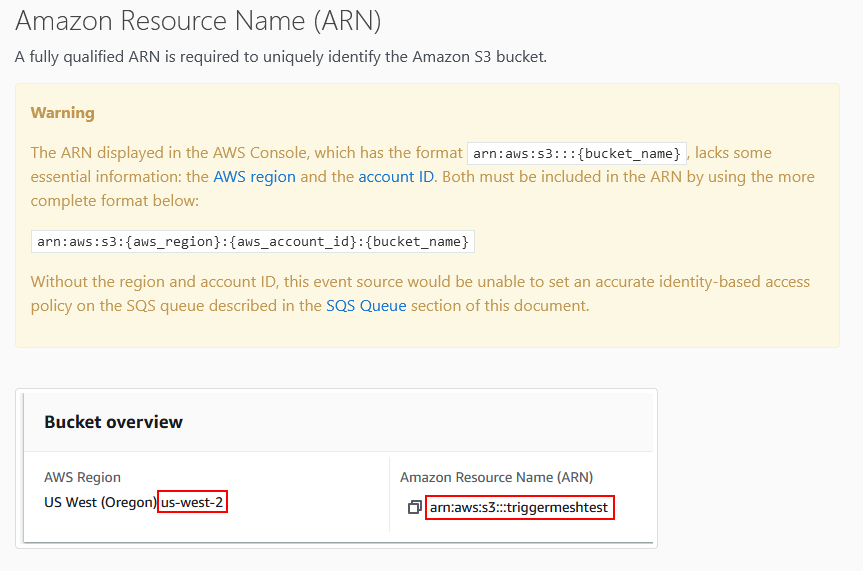Click the US West (Oregon) region name

tap(101, 502)
